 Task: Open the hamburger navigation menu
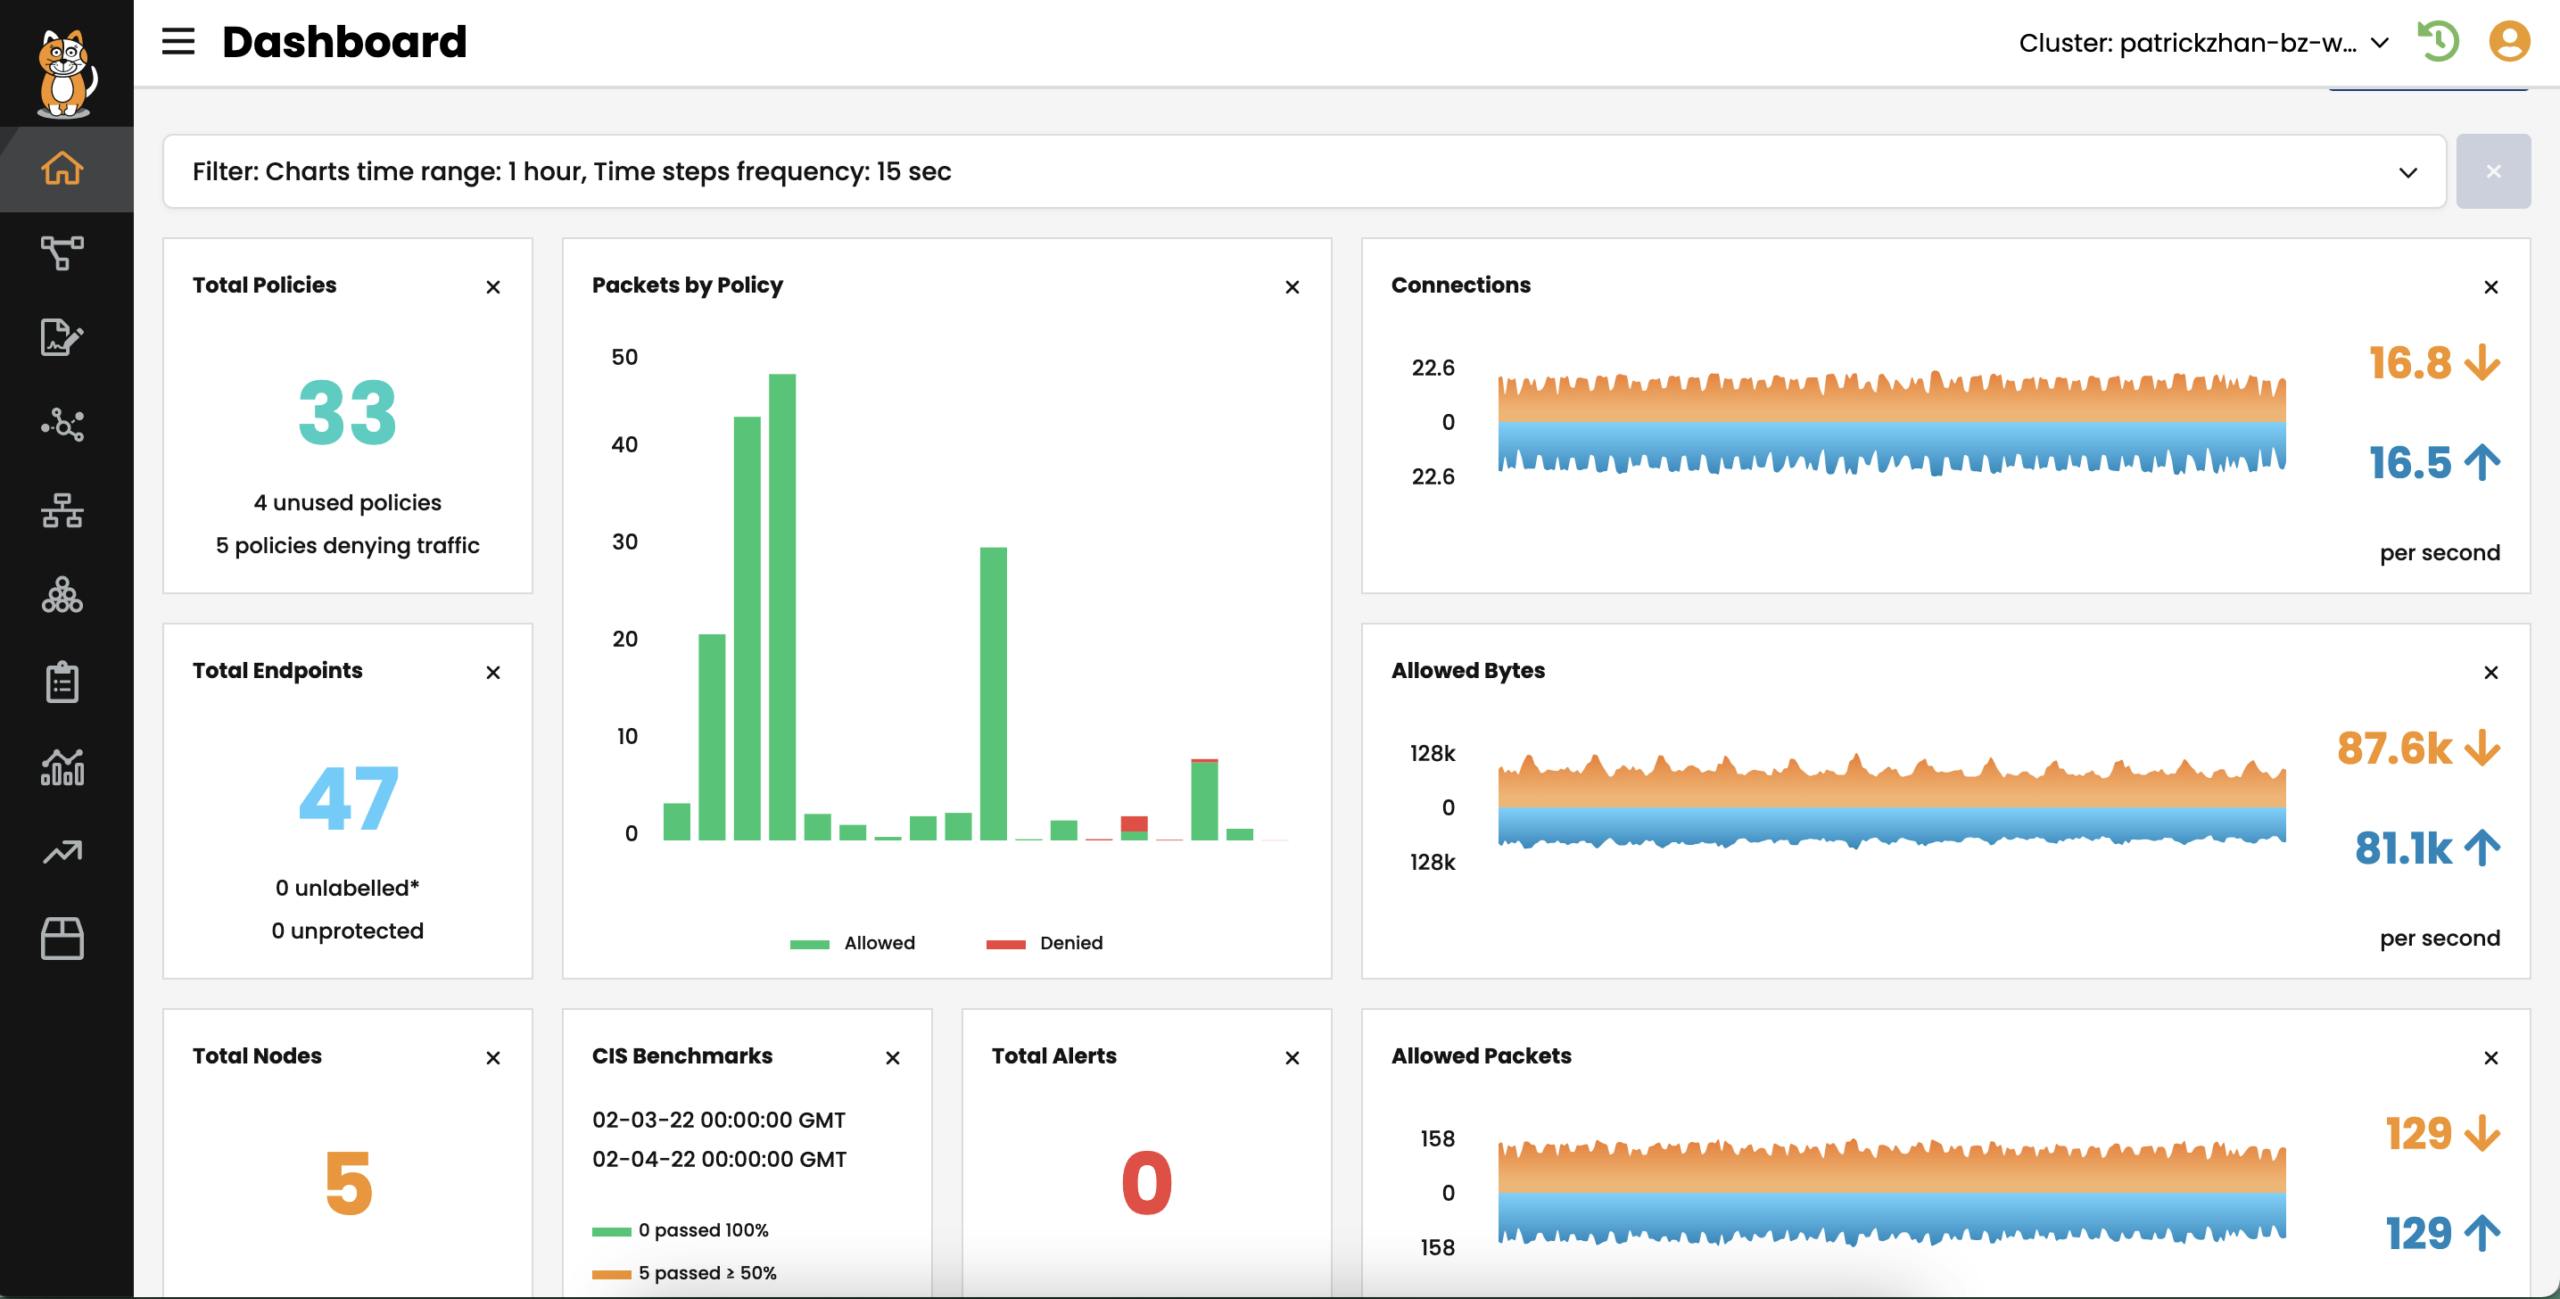point(178,42)
